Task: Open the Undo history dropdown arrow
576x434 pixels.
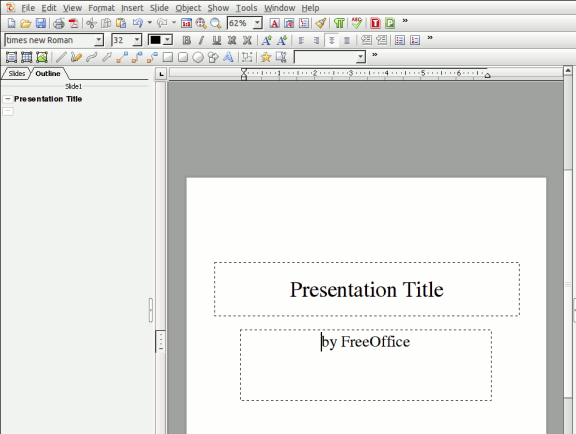Action: (150, 23)
